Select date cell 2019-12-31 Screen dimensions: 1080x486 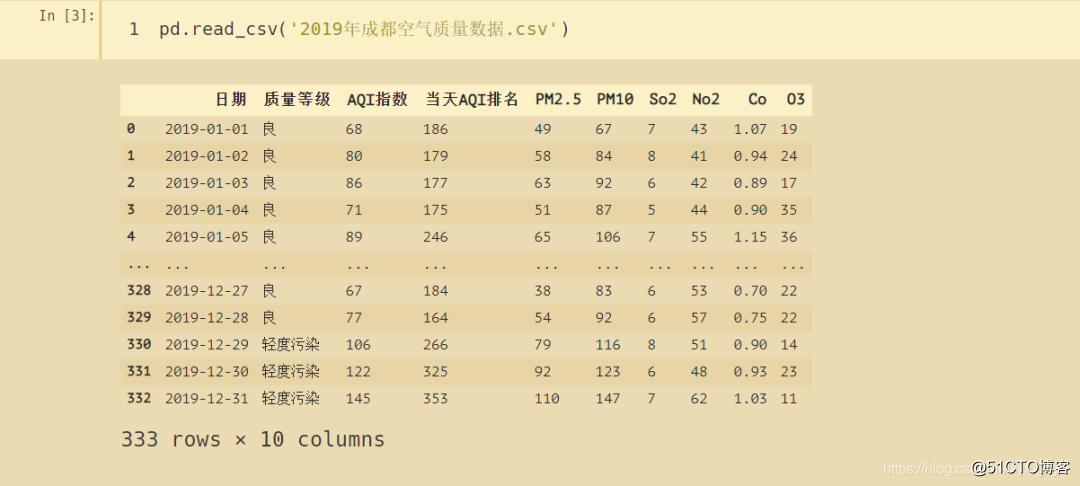pos(207,398)
